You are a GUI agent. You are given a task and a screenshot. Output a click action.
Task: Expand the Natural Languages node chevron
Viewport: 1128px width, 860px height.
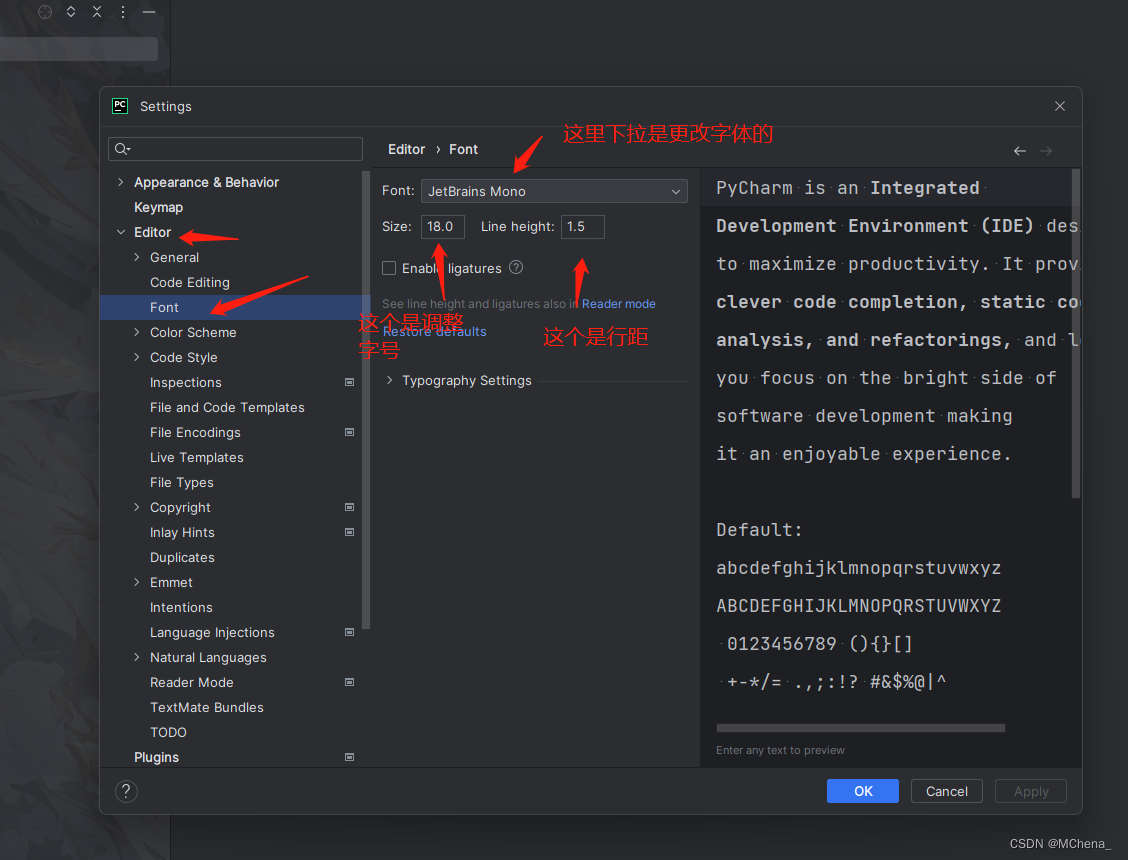pyautogui.click(x=137, y=657)
